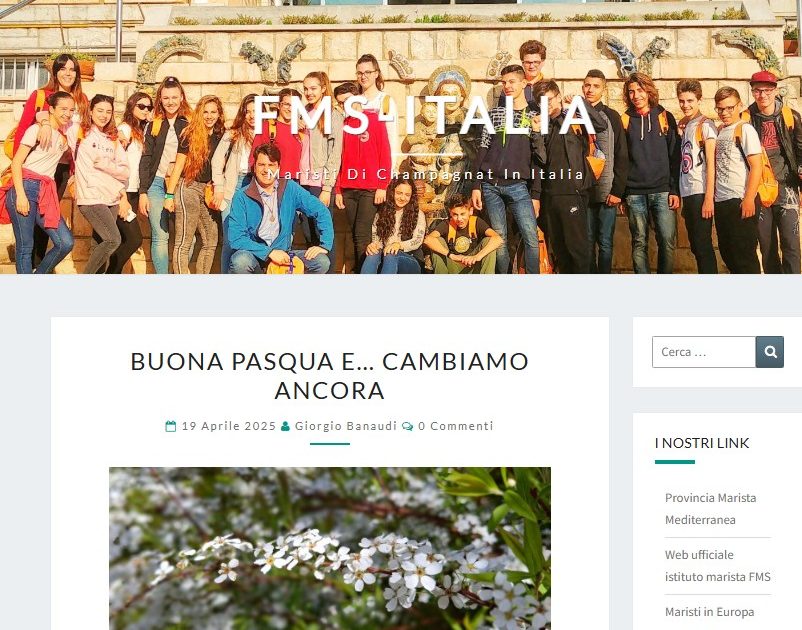Go to the 0 Commenti link

click(456, 426)
